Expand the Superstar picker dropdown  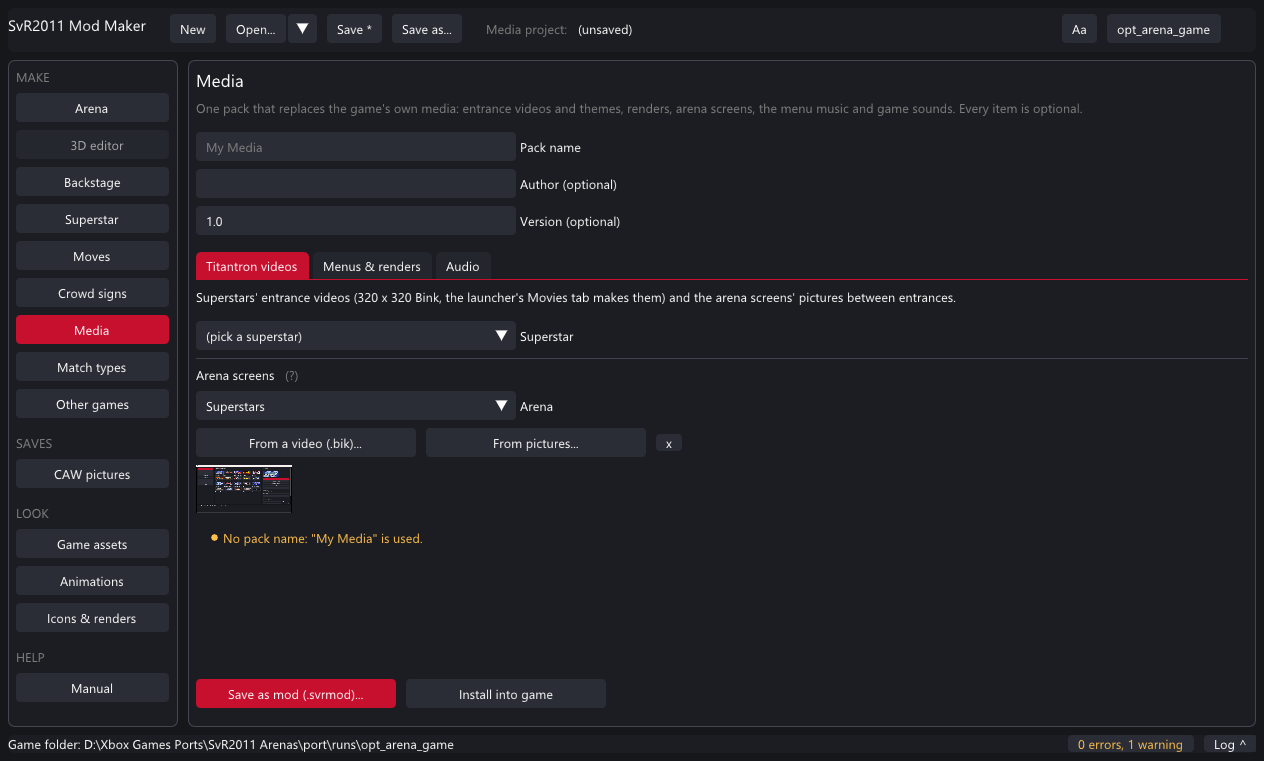pos(356,336)
